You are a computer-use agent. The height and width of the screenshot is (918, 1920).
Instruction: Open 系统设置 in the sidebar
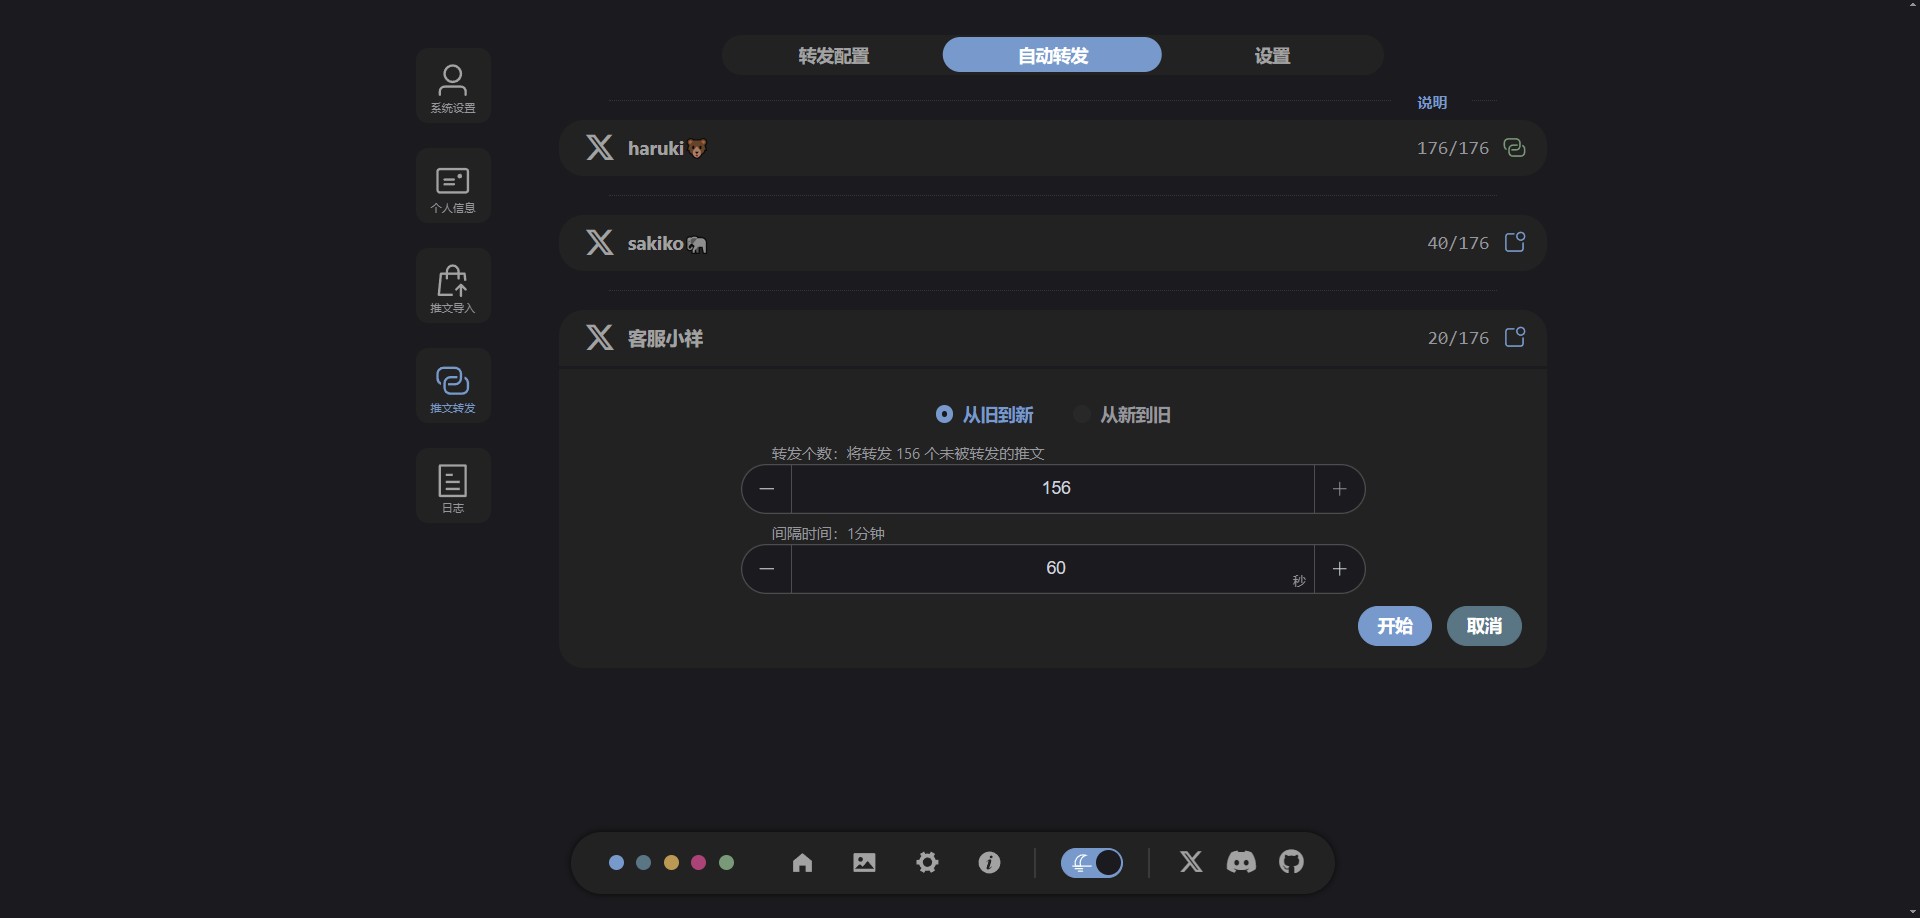[453, 87]
